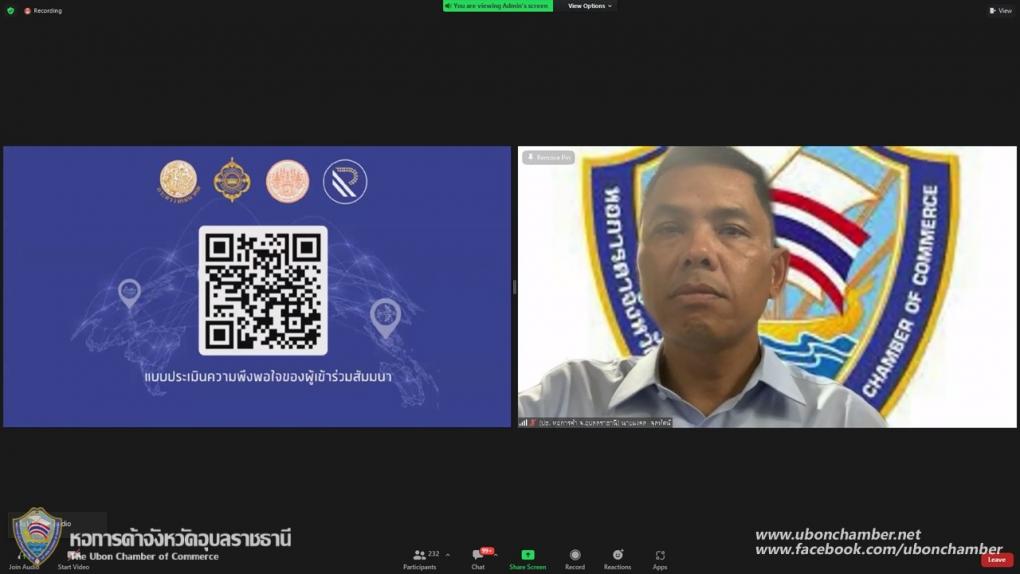Screen dimensions: 1020x574
Task: Open the Chat panel
Action: pyautogui.click(x=478, y=559)
